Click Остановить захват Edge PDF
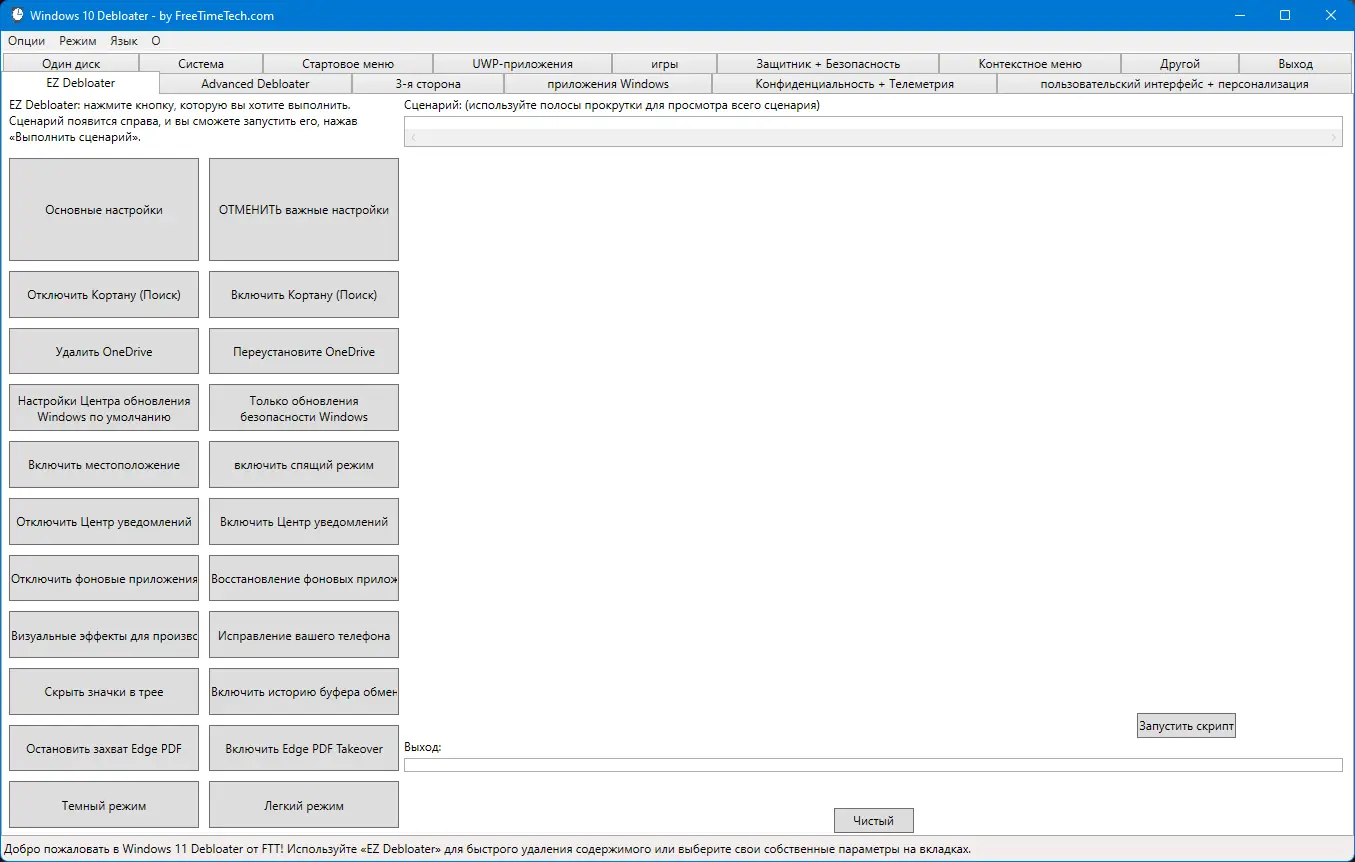Screen dimensions: 1355x862 [104, 748]
